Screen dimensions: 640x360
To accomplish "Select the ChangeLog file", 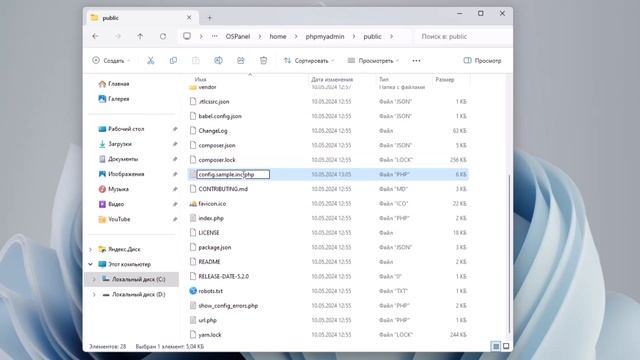I will point(213,131).
